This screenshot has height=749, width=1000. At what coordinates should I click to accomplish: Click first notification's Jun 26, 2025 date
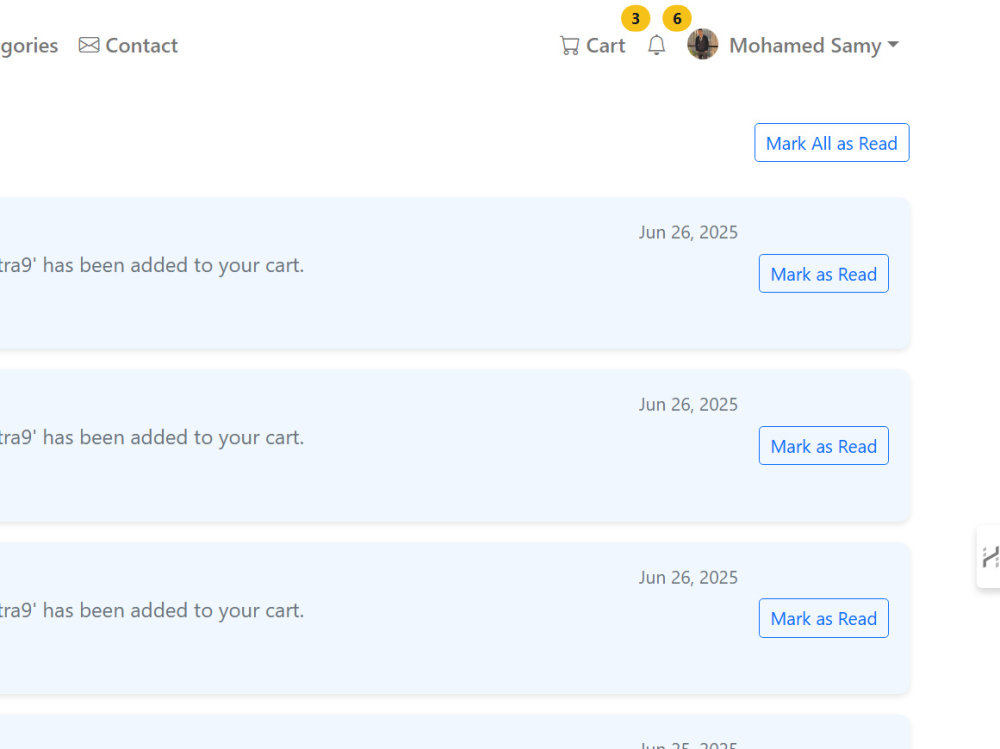point(688,232)
